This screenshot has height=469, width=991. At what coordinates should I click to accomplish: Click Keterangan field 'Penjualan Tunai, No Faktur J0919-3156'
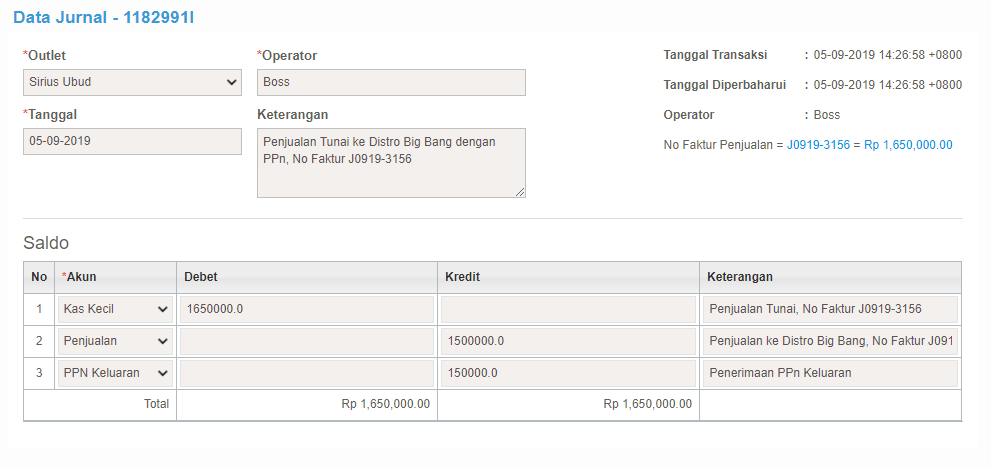click(830, 309)
